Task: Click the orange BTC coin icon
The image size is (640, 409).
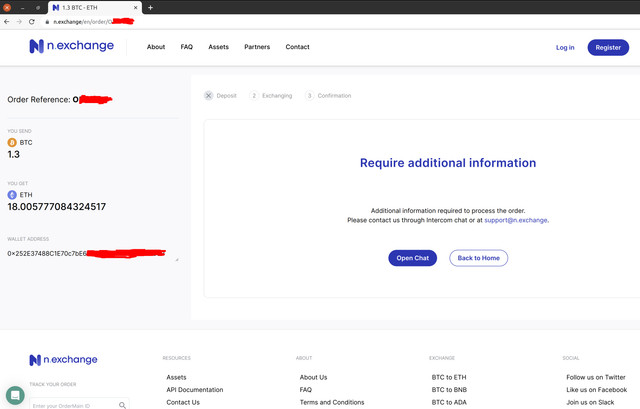Action: click(x=12, y=142)
